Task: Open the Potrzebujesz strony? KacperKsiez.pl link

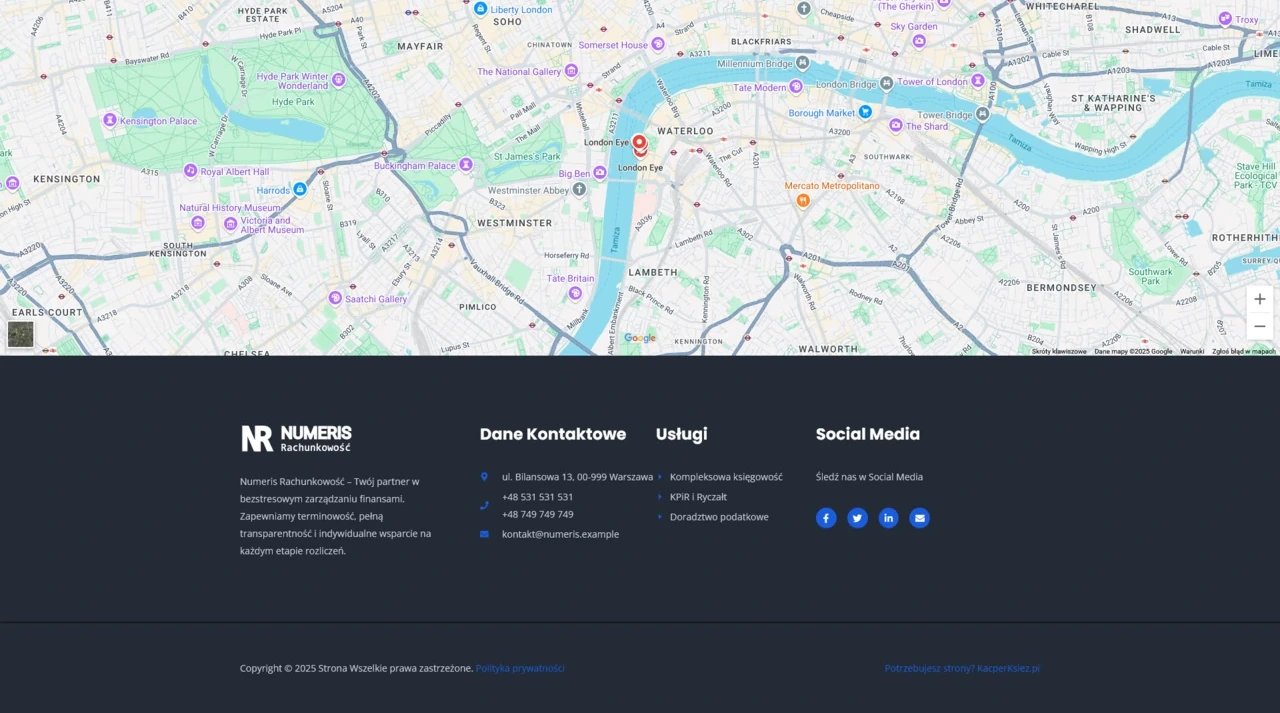Action: click(x=962, y=668)
